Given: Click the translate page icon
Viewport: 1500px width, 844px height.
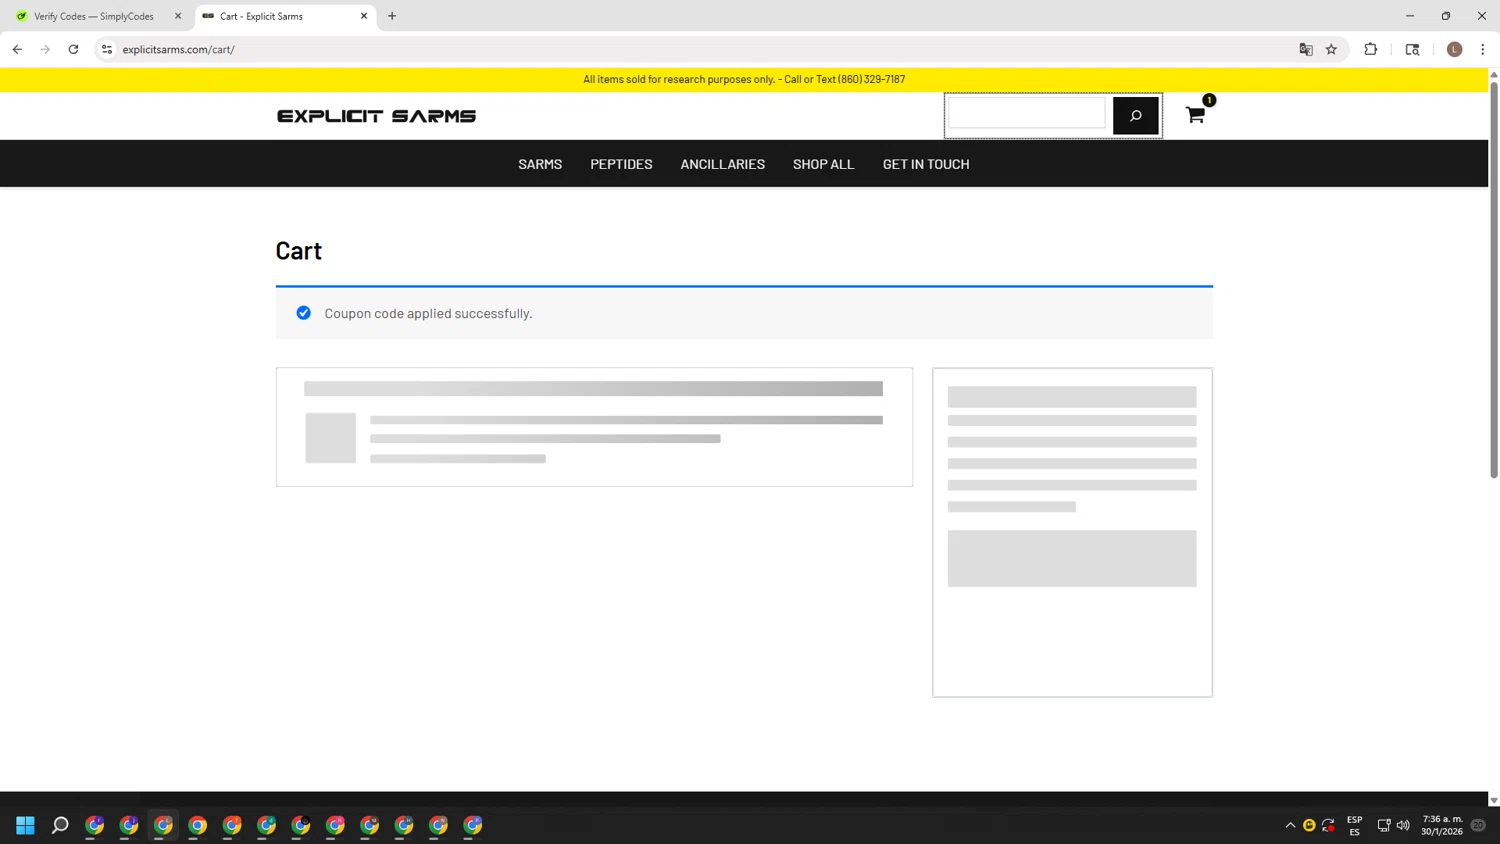Looking at the screenshot, I should tap(1306, 49).
